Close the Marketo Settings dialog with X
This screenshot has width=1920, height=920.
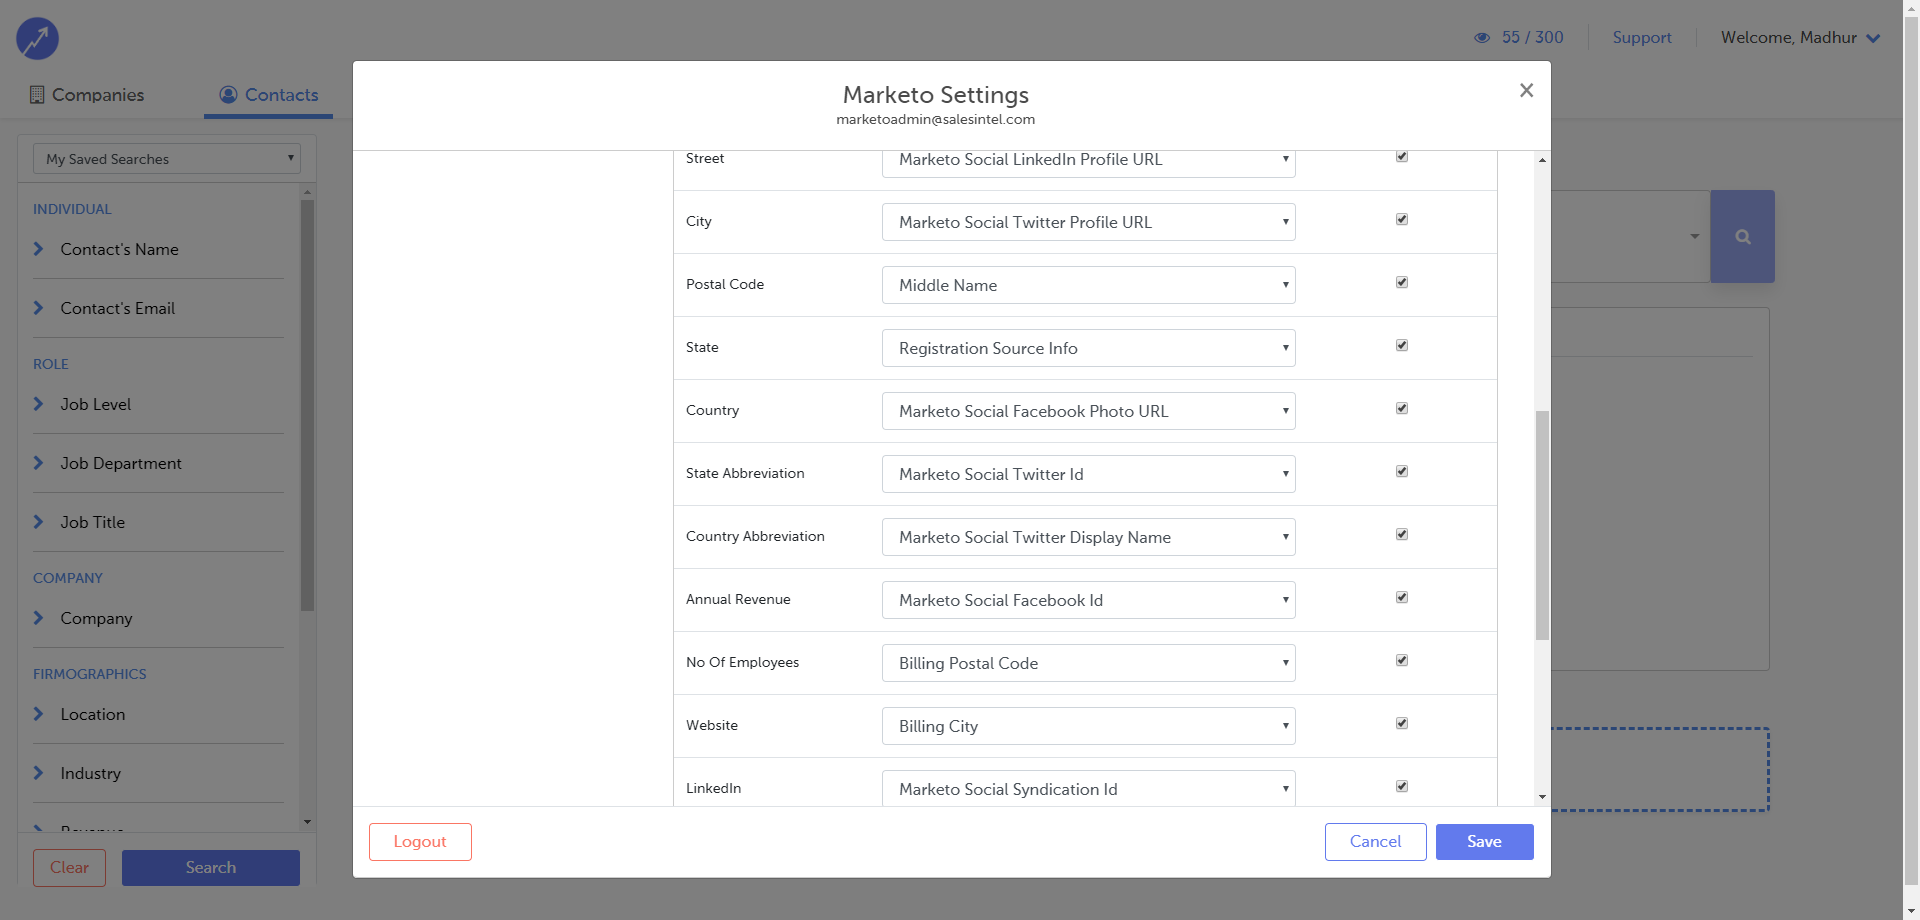[x=1526, y=90]
